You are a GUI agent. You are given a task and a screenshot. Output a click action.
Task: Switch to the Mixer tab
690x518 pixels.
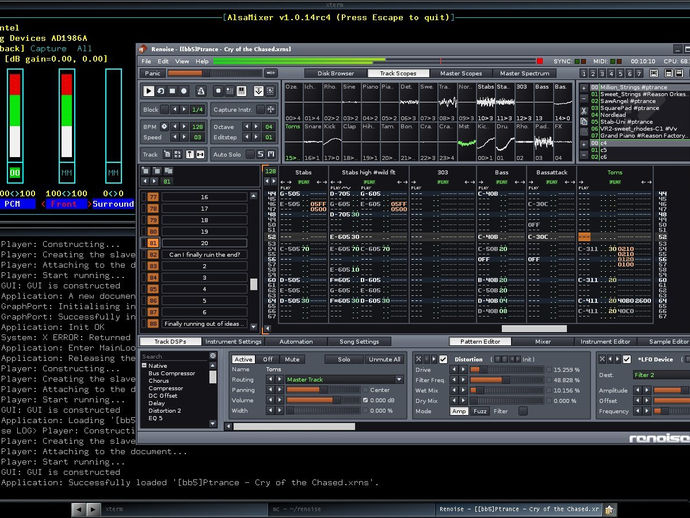[x=543, y=342]
